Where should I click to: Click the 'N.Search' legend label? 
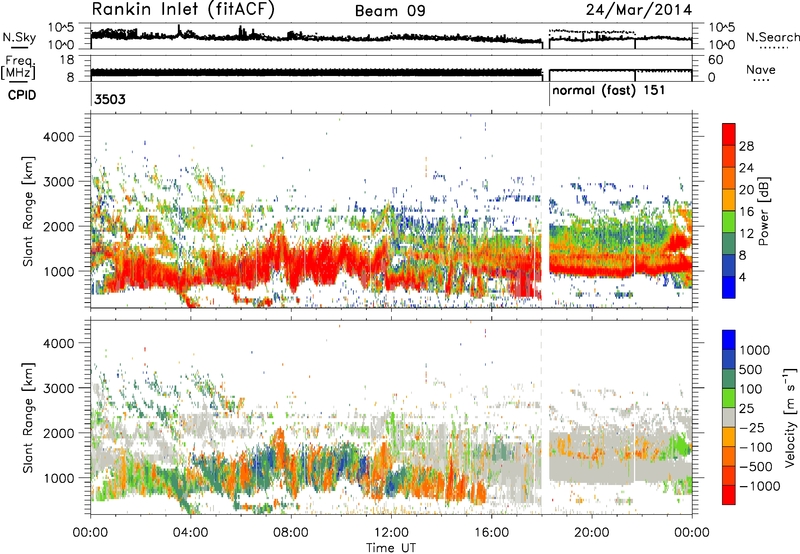[773, 37]
